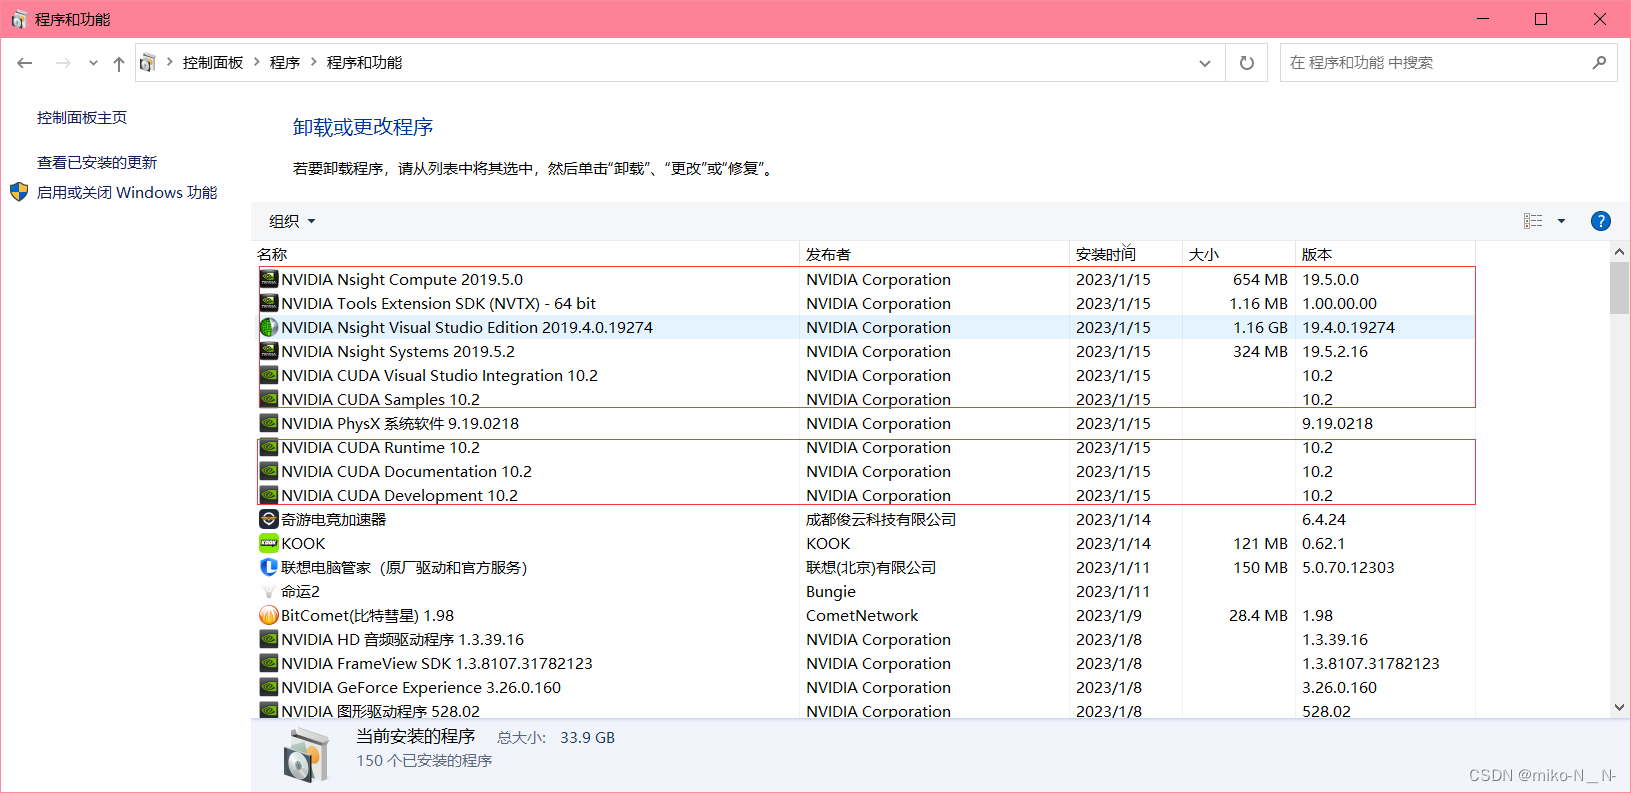Click the NVIDIA Tools Extension SDK icon
The image size is (1631, 793).
pos(268,303)
